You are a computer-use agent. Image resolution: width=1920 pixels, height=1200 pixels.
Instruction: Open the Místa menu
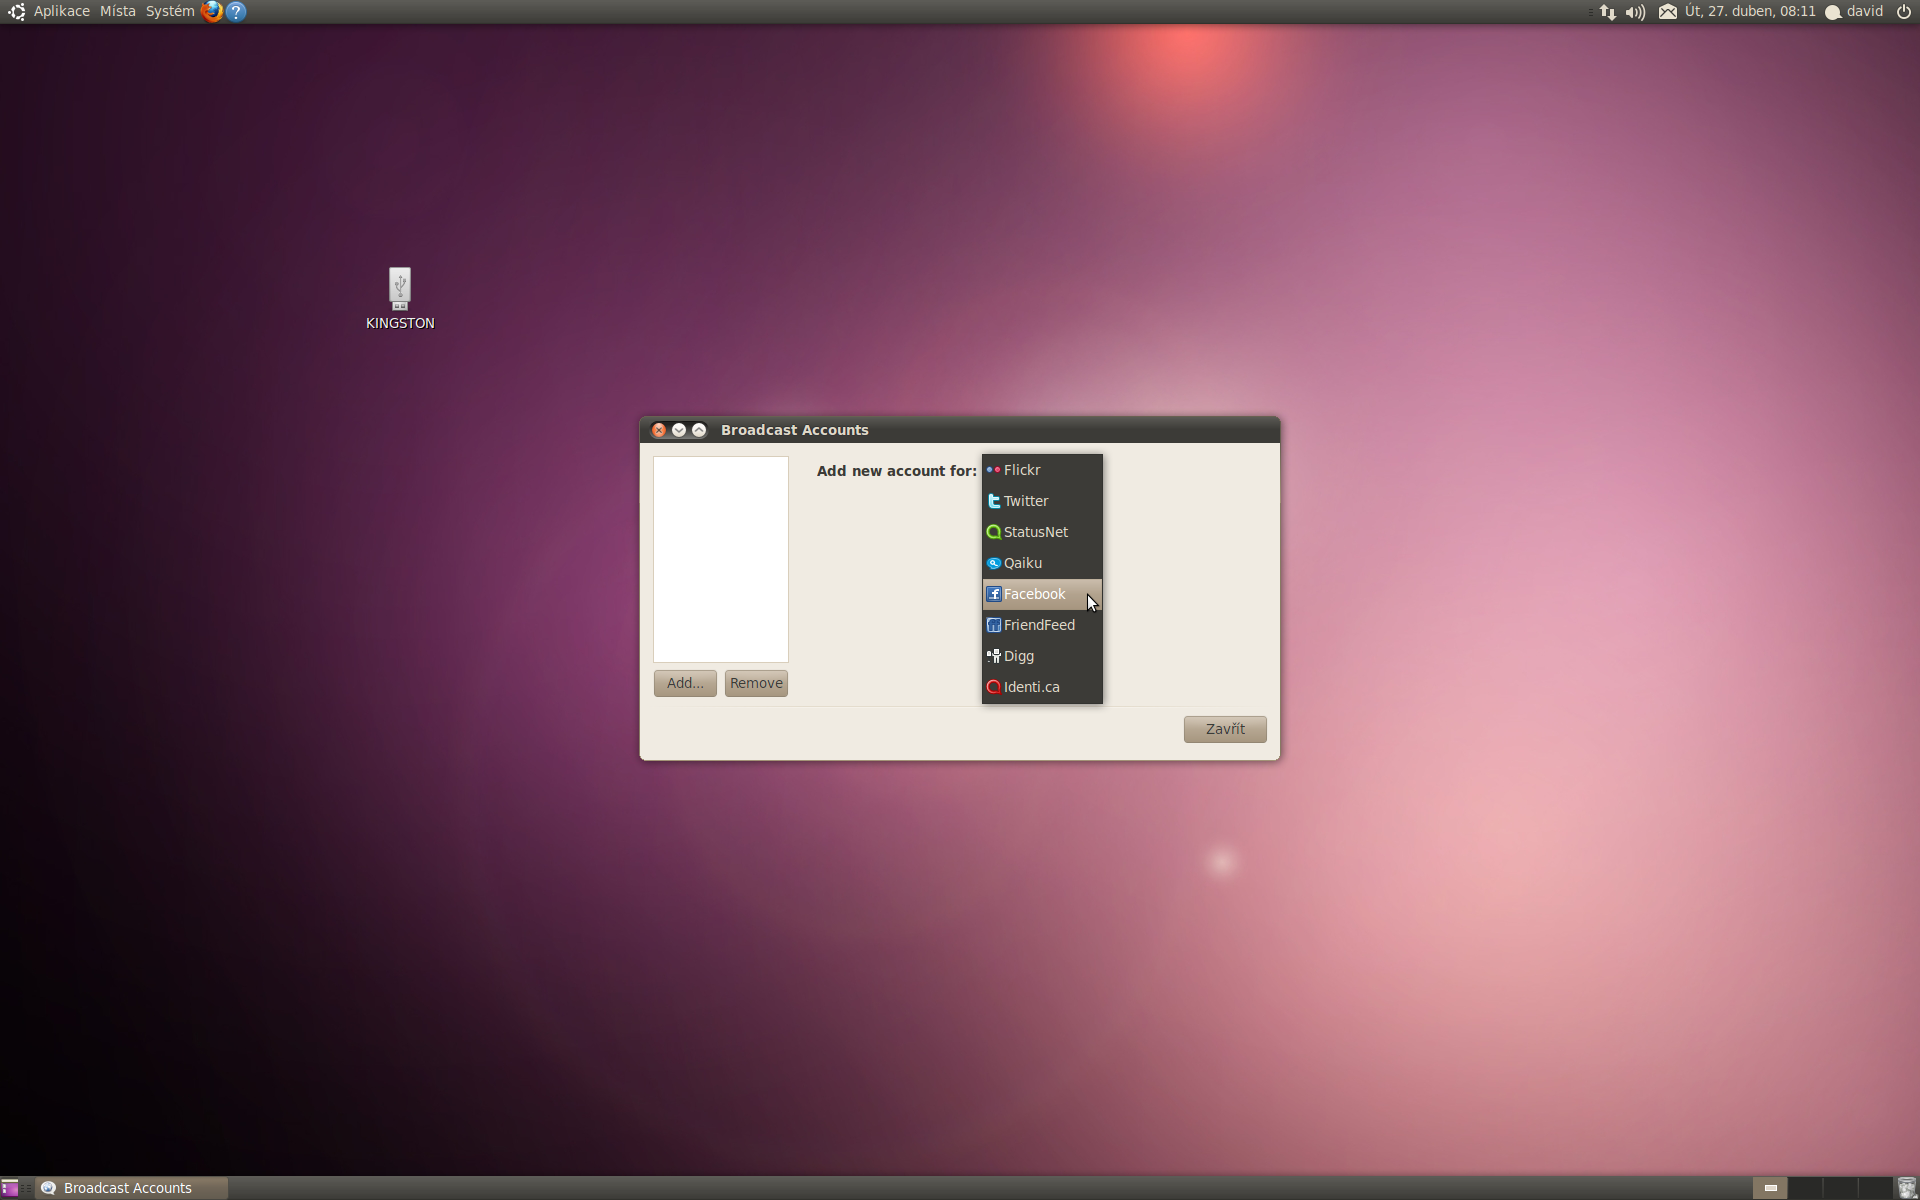point(118,11)
